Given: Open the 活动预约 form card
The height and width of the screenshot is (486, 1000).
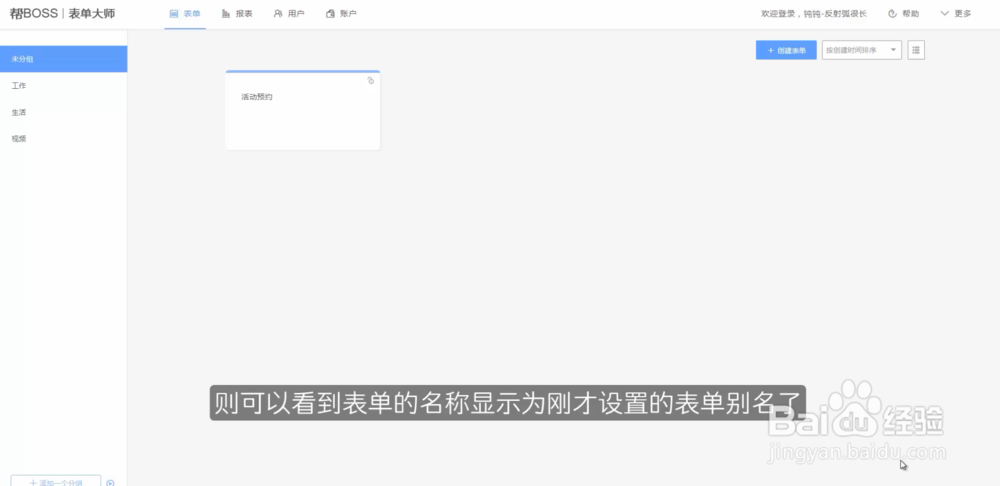Looking at the screenshot, I should (303, 110).
